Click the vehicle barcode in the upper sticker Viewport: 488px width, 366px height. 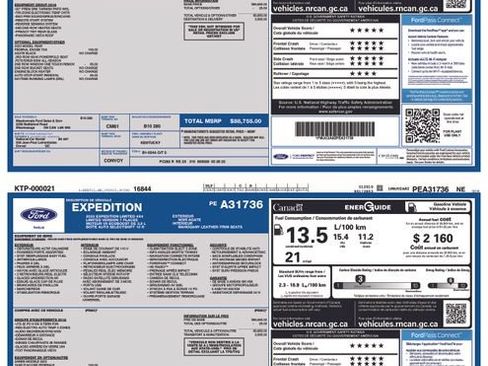coord(335,129)
